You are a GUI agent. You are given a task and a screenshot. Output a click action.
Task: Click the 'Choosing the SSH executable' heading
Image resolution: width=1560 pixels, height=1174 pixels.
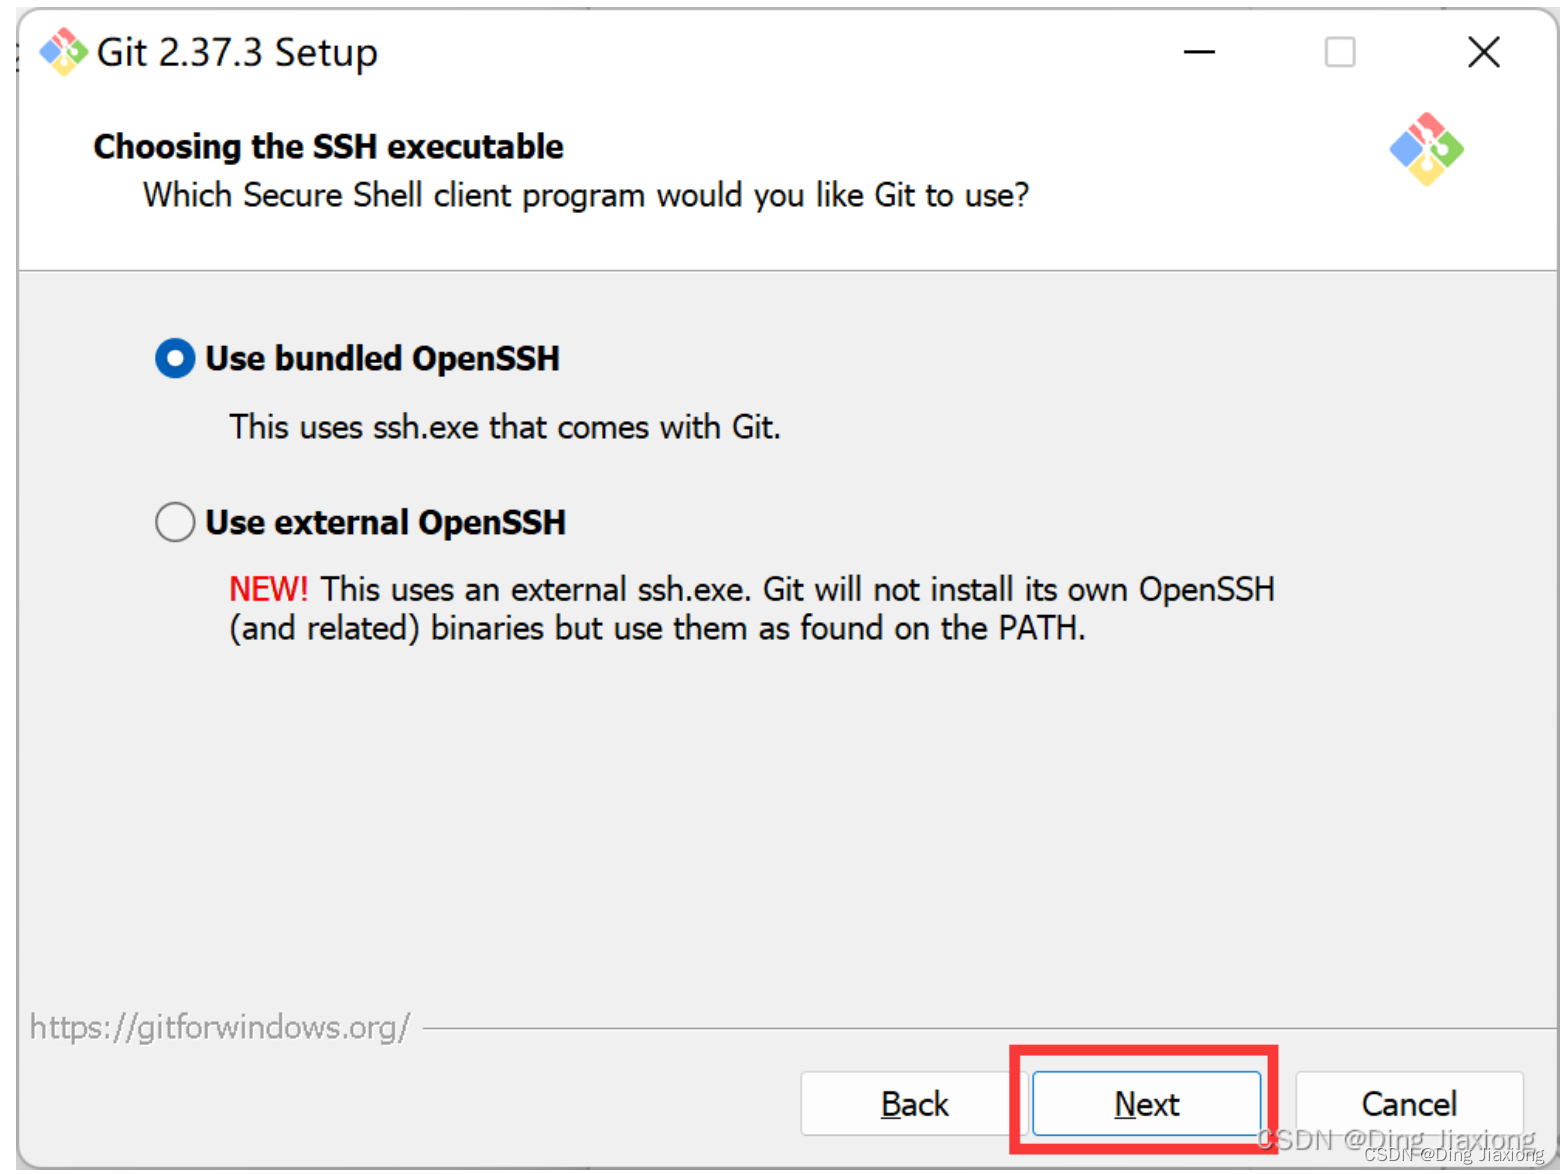pos(329,147)
